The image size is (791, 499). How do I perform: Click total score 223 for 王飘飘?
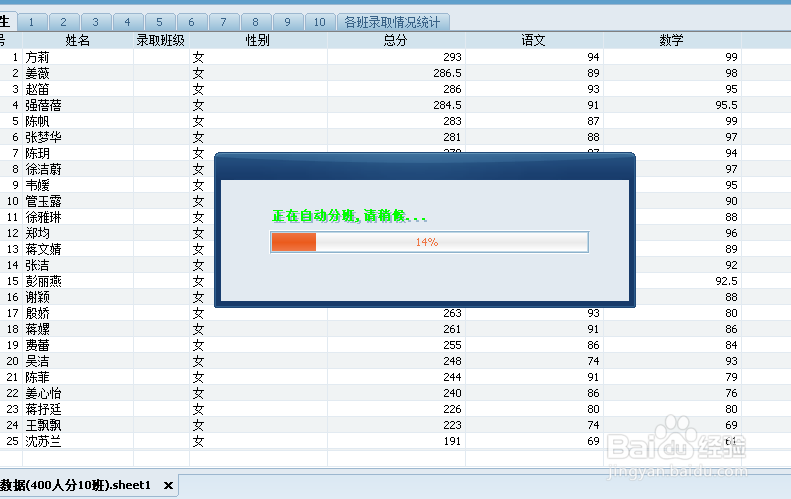pos(452,425)
